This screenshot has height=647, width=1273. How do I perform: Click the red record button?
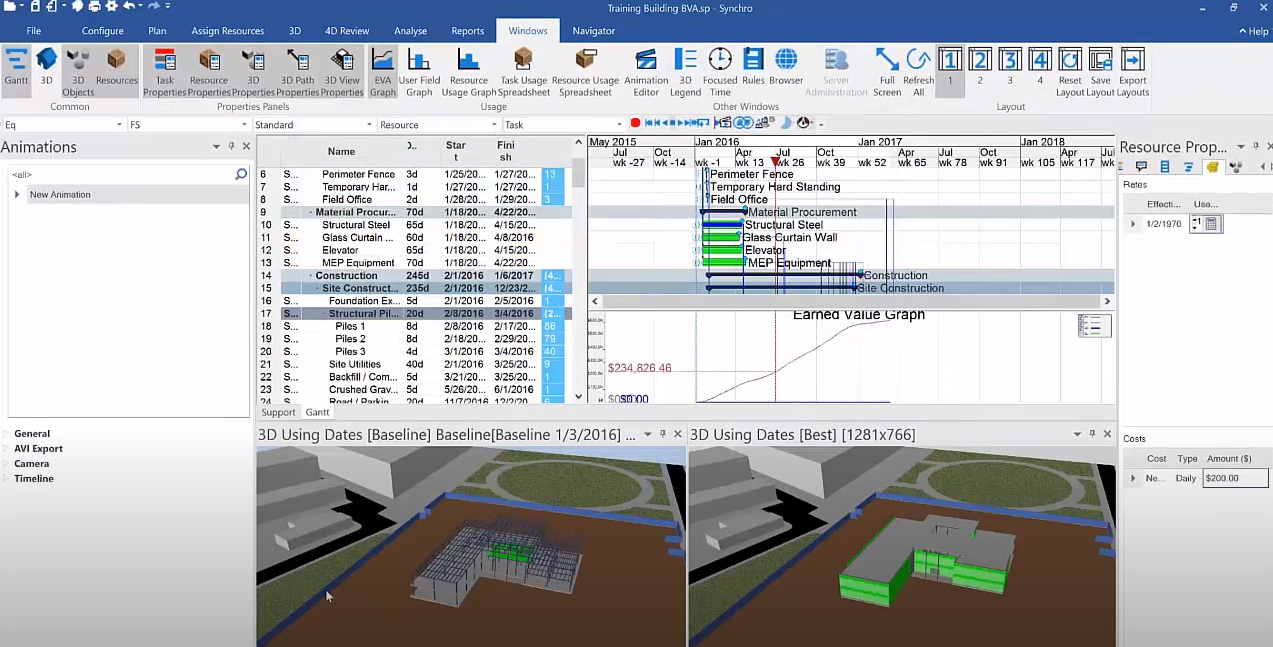(x=635, y=123)
